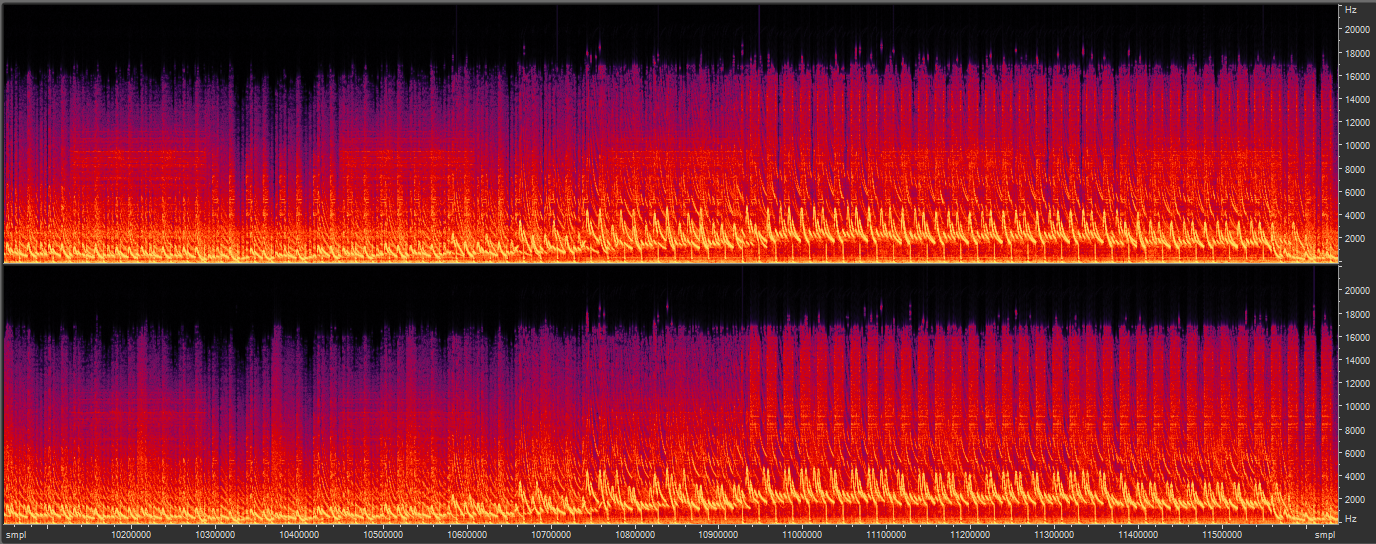
Task: Click 20000 on the upper channel frequency scale
Action: tap(1357, 29)
